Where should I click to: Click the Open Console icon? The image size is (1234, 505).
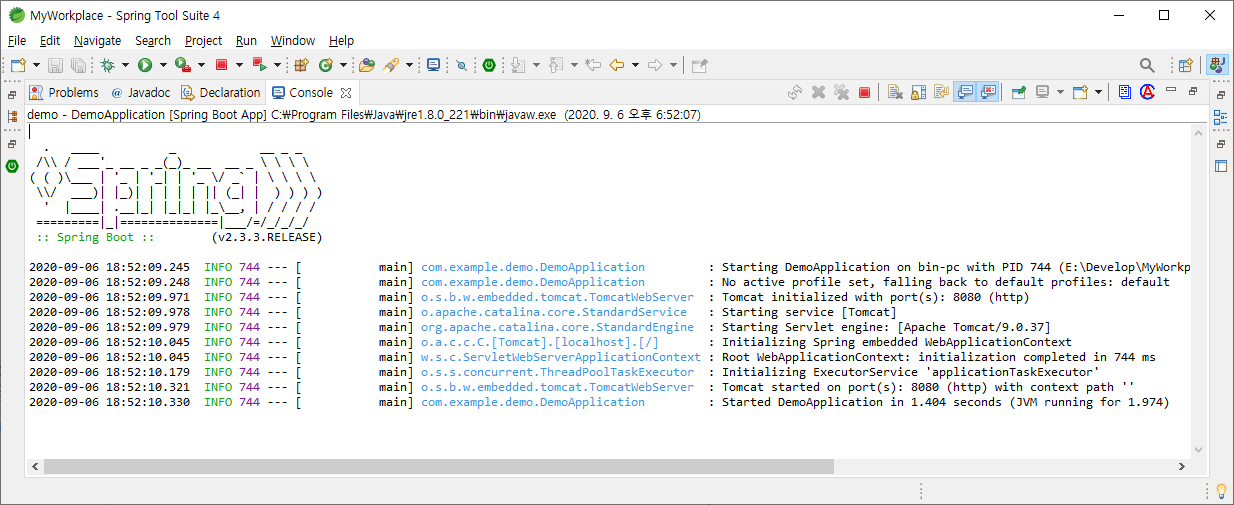click(1080, 92)
